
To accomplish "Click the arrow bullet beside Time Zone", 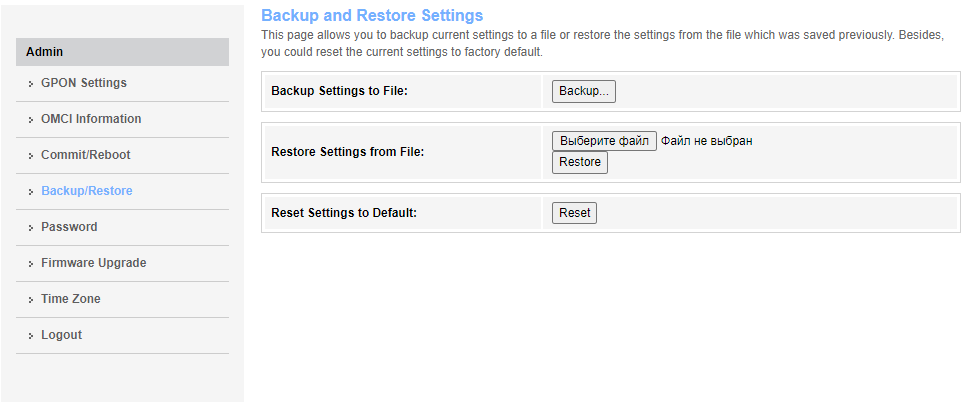I will click(x=32, y=300).
